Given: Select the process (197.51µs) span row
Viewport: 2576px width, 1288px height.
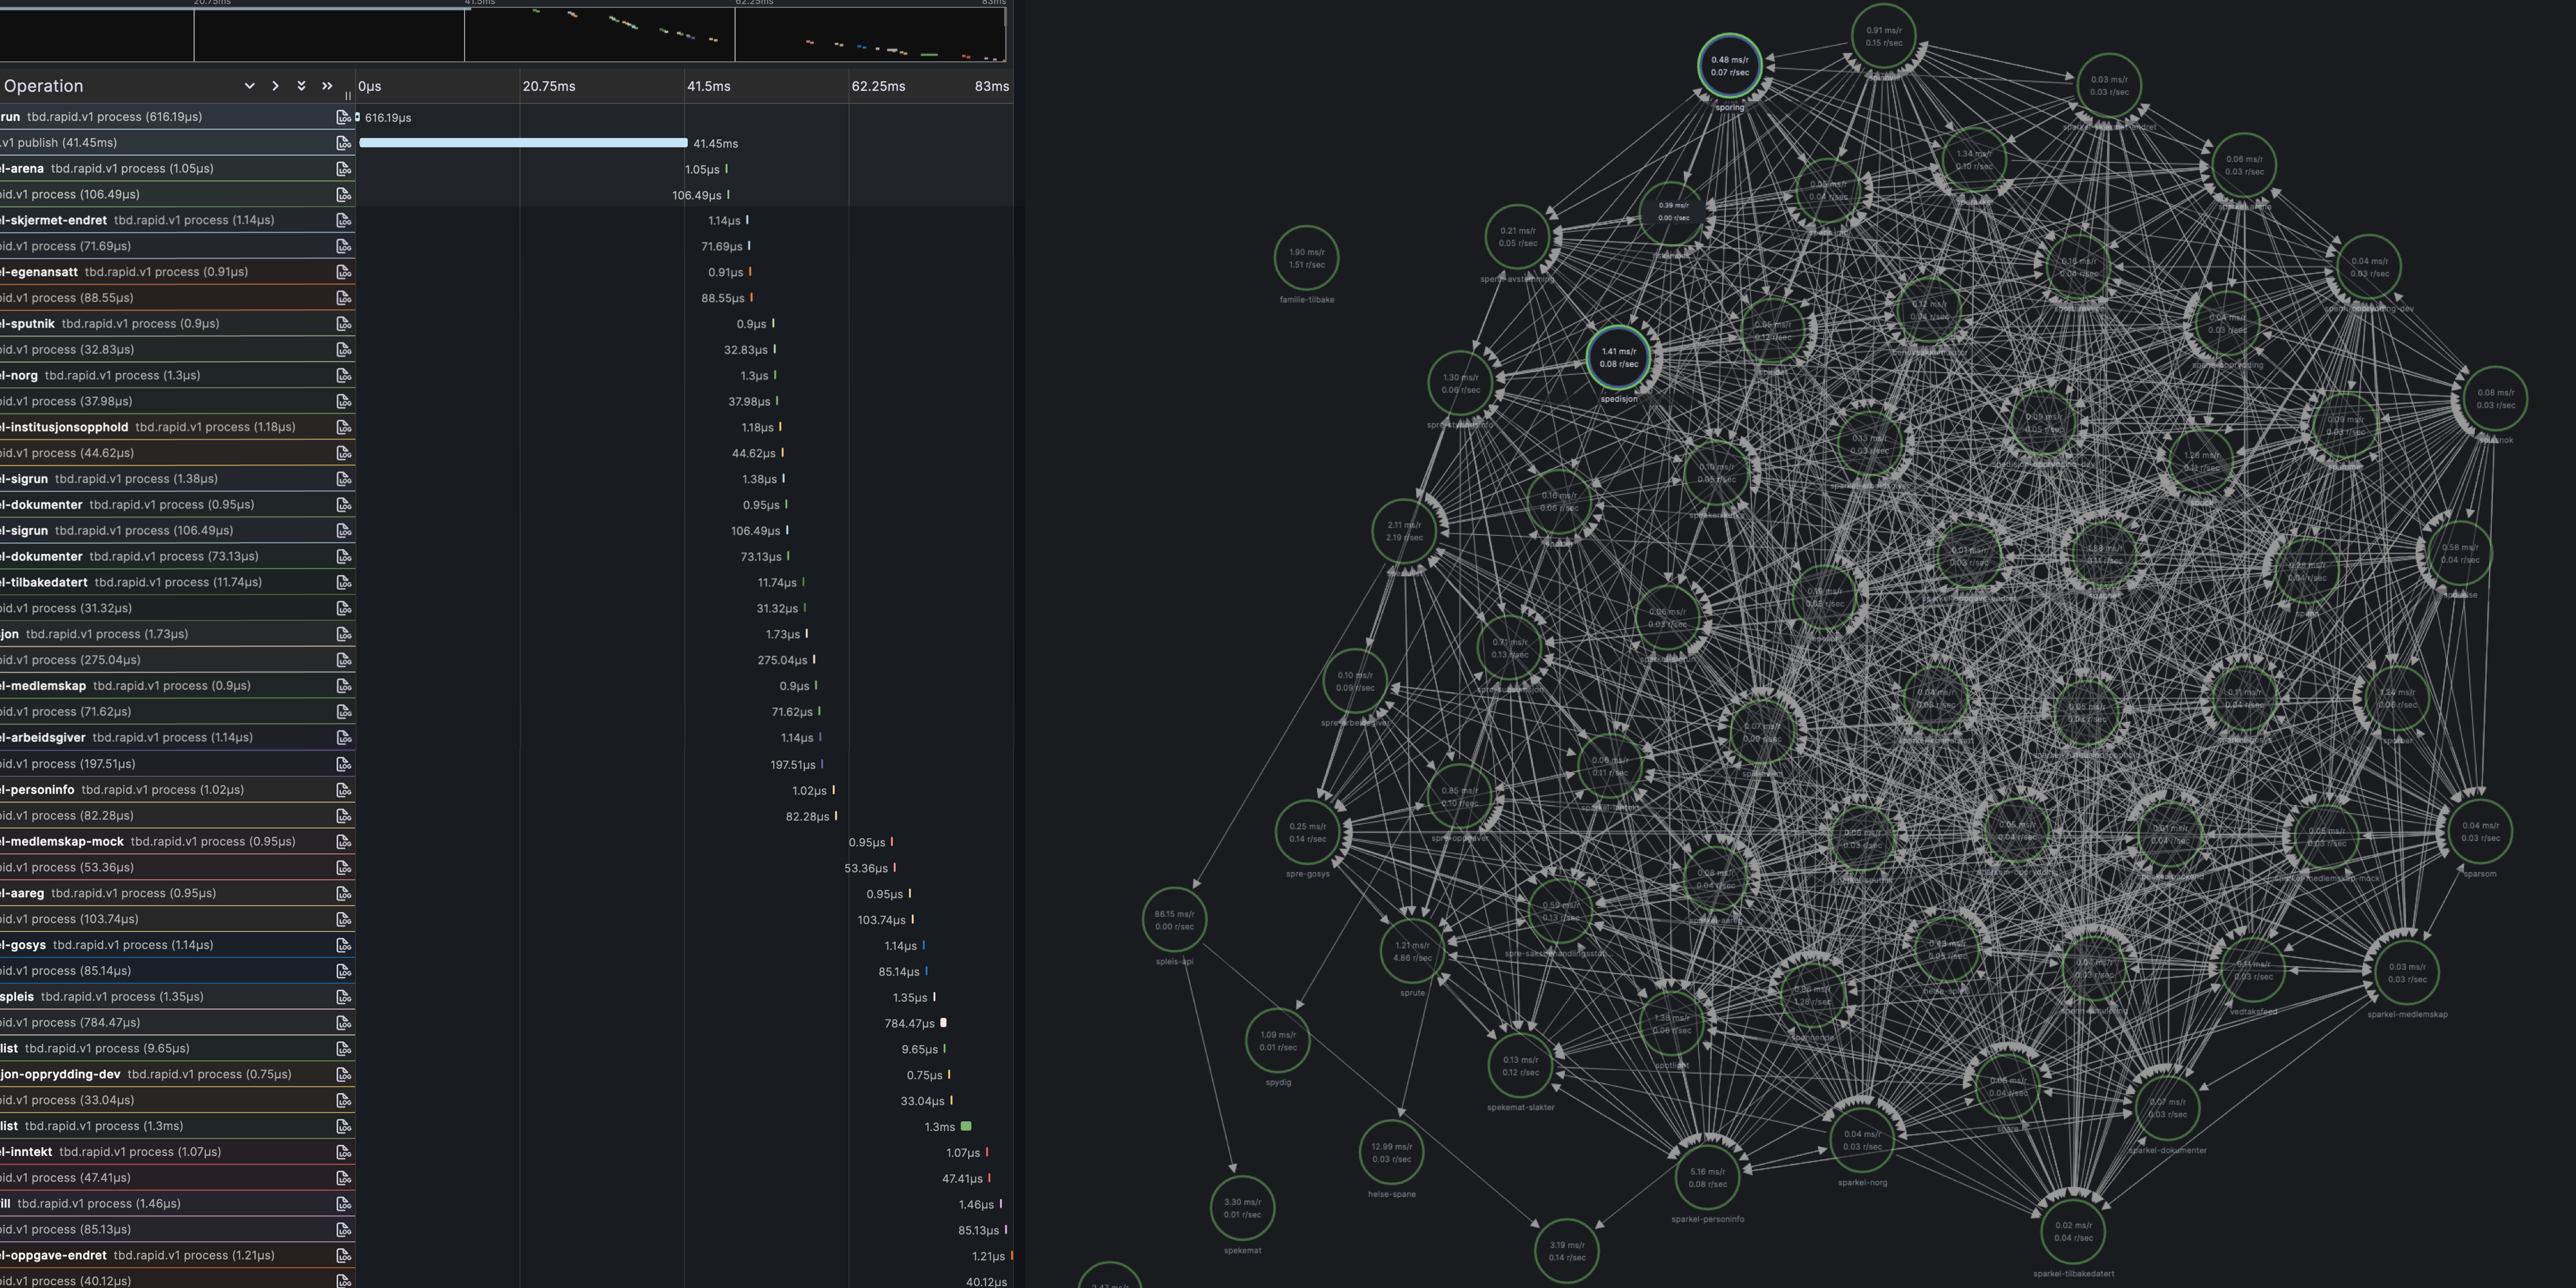Looking at the screenshot, I should point(177,764).
